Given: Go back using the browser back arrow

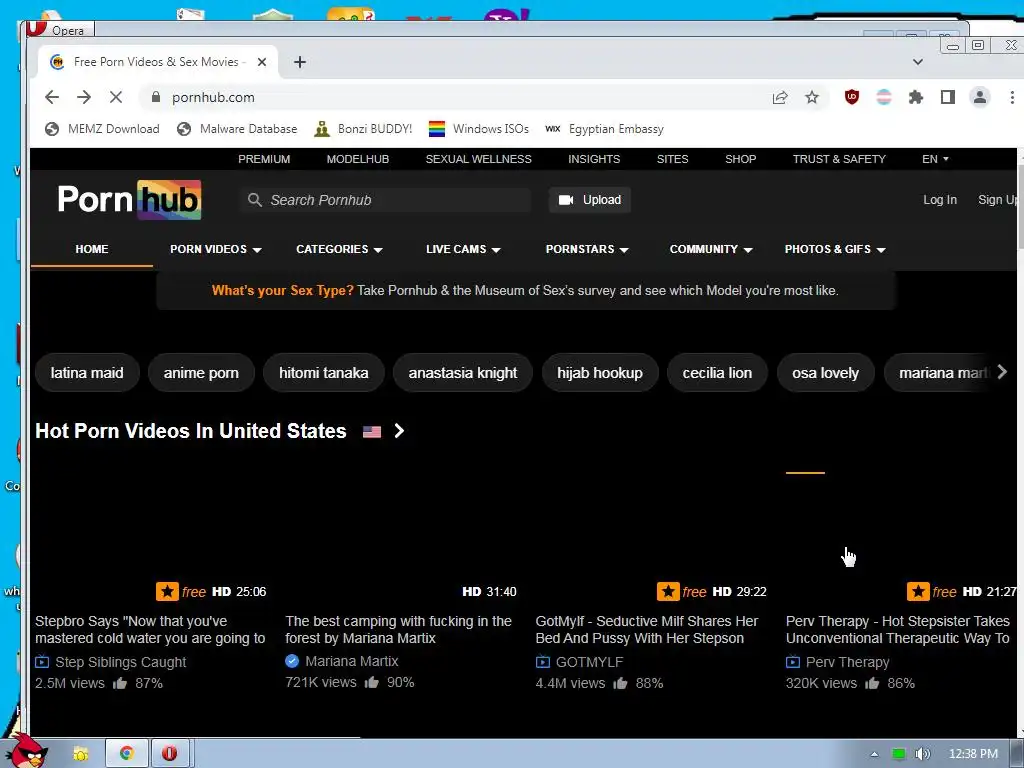Looking at the screenshot, I should coord(52,97).
